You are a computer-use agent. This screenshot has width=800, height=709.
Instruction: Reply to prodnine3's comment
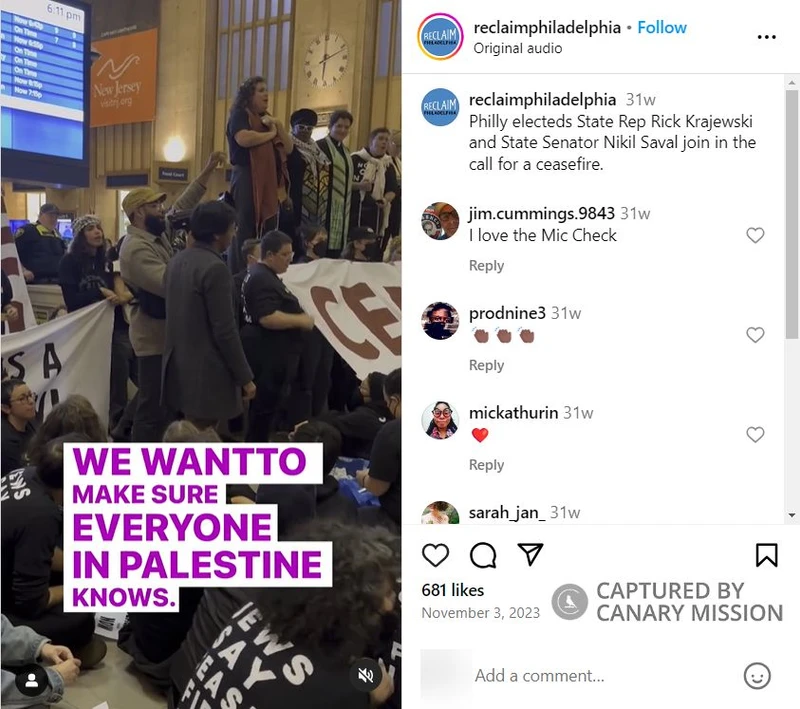(486, 365)
